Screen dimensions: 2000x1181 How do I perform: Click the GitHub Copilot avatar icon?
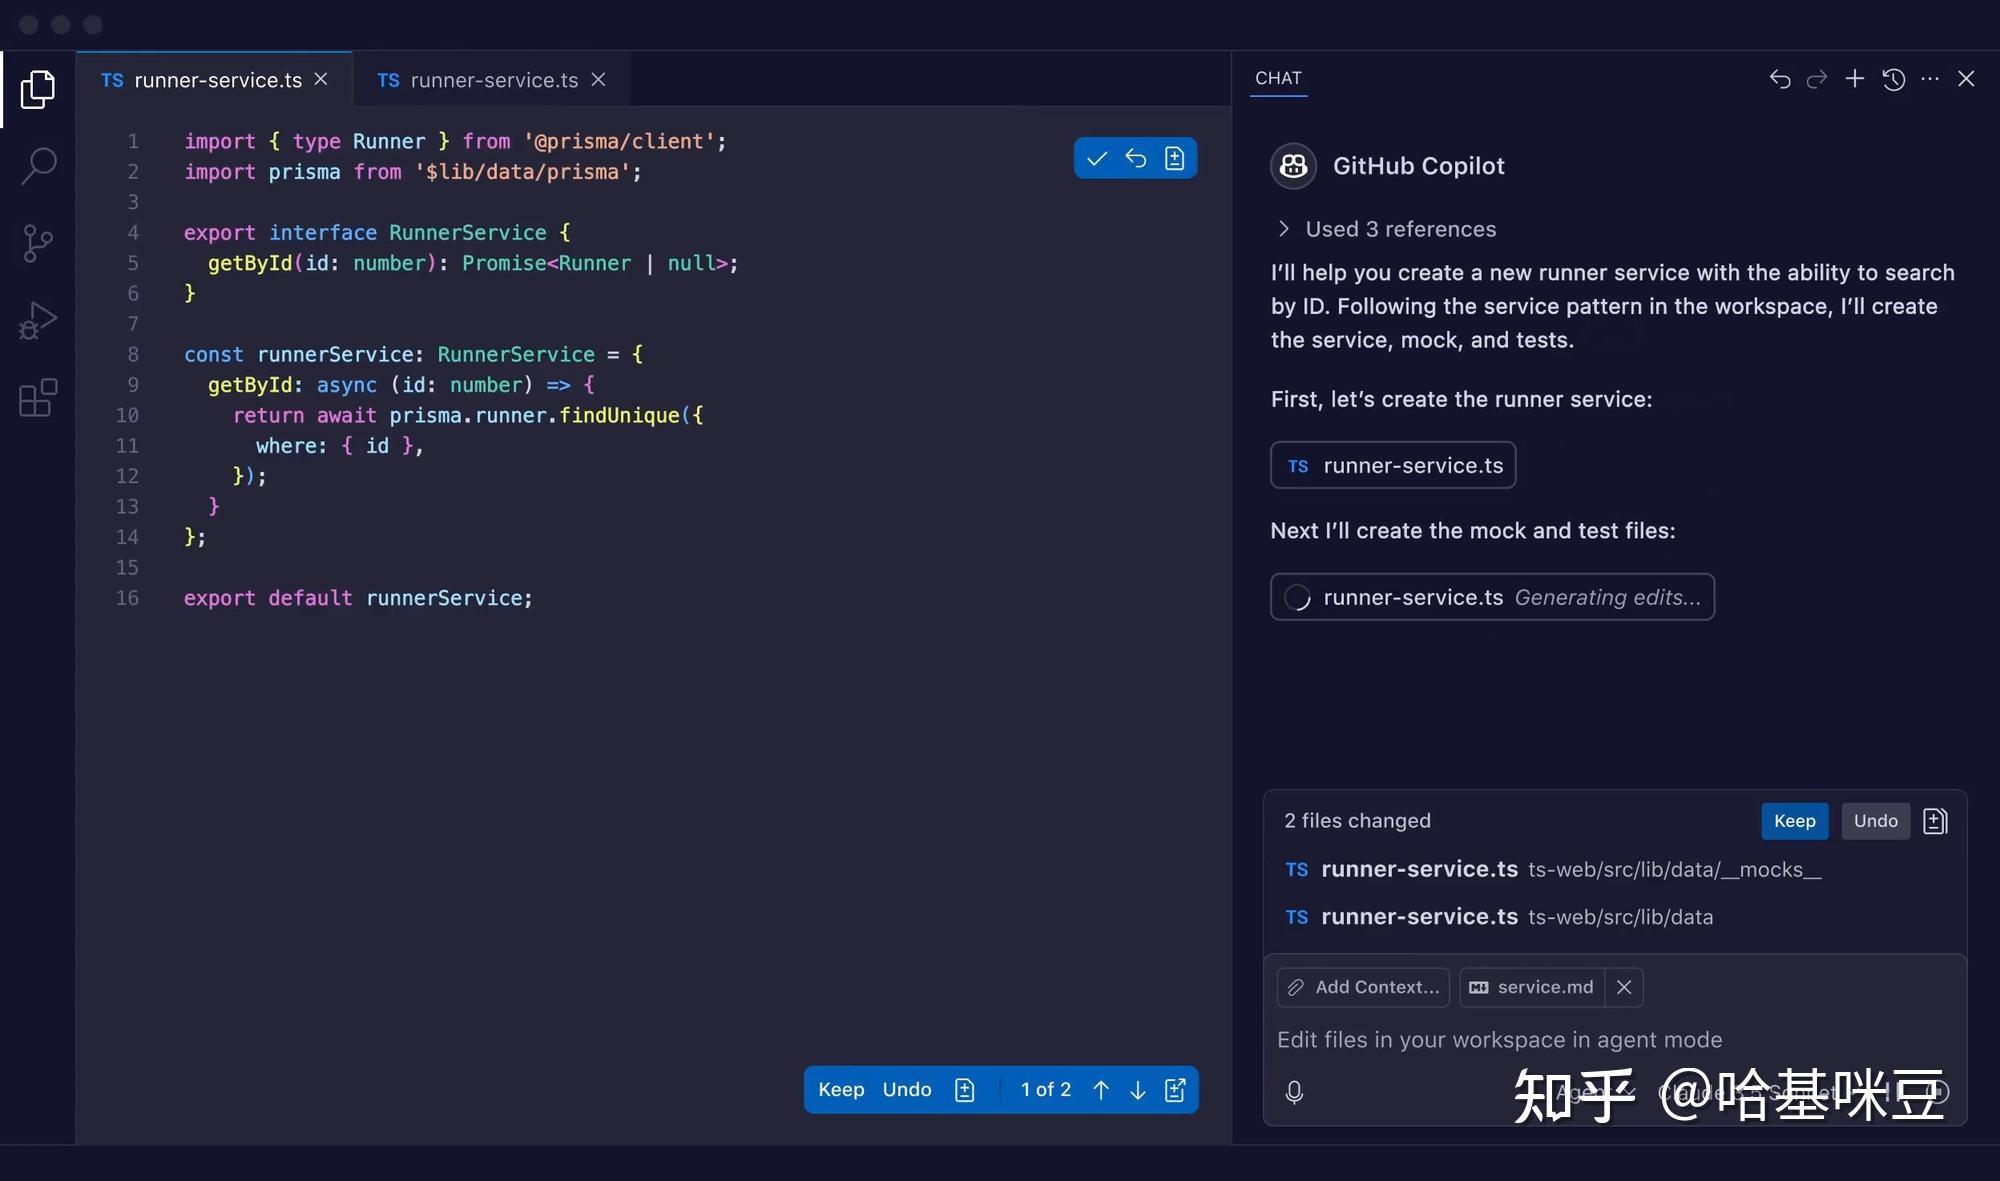(1293, 166)
